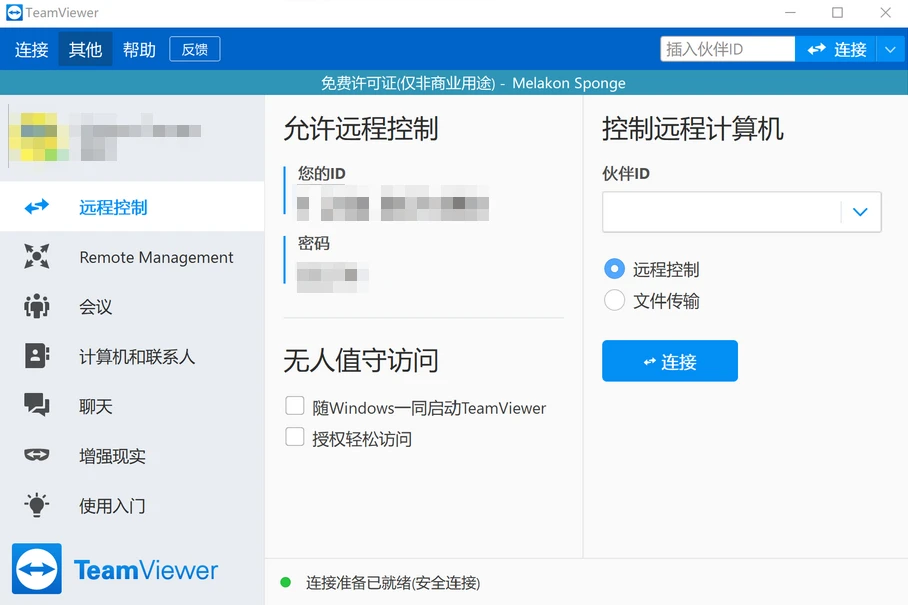Open the 聊天 sidebar tab
Viewport: 908px width, 605px height.
132,406
